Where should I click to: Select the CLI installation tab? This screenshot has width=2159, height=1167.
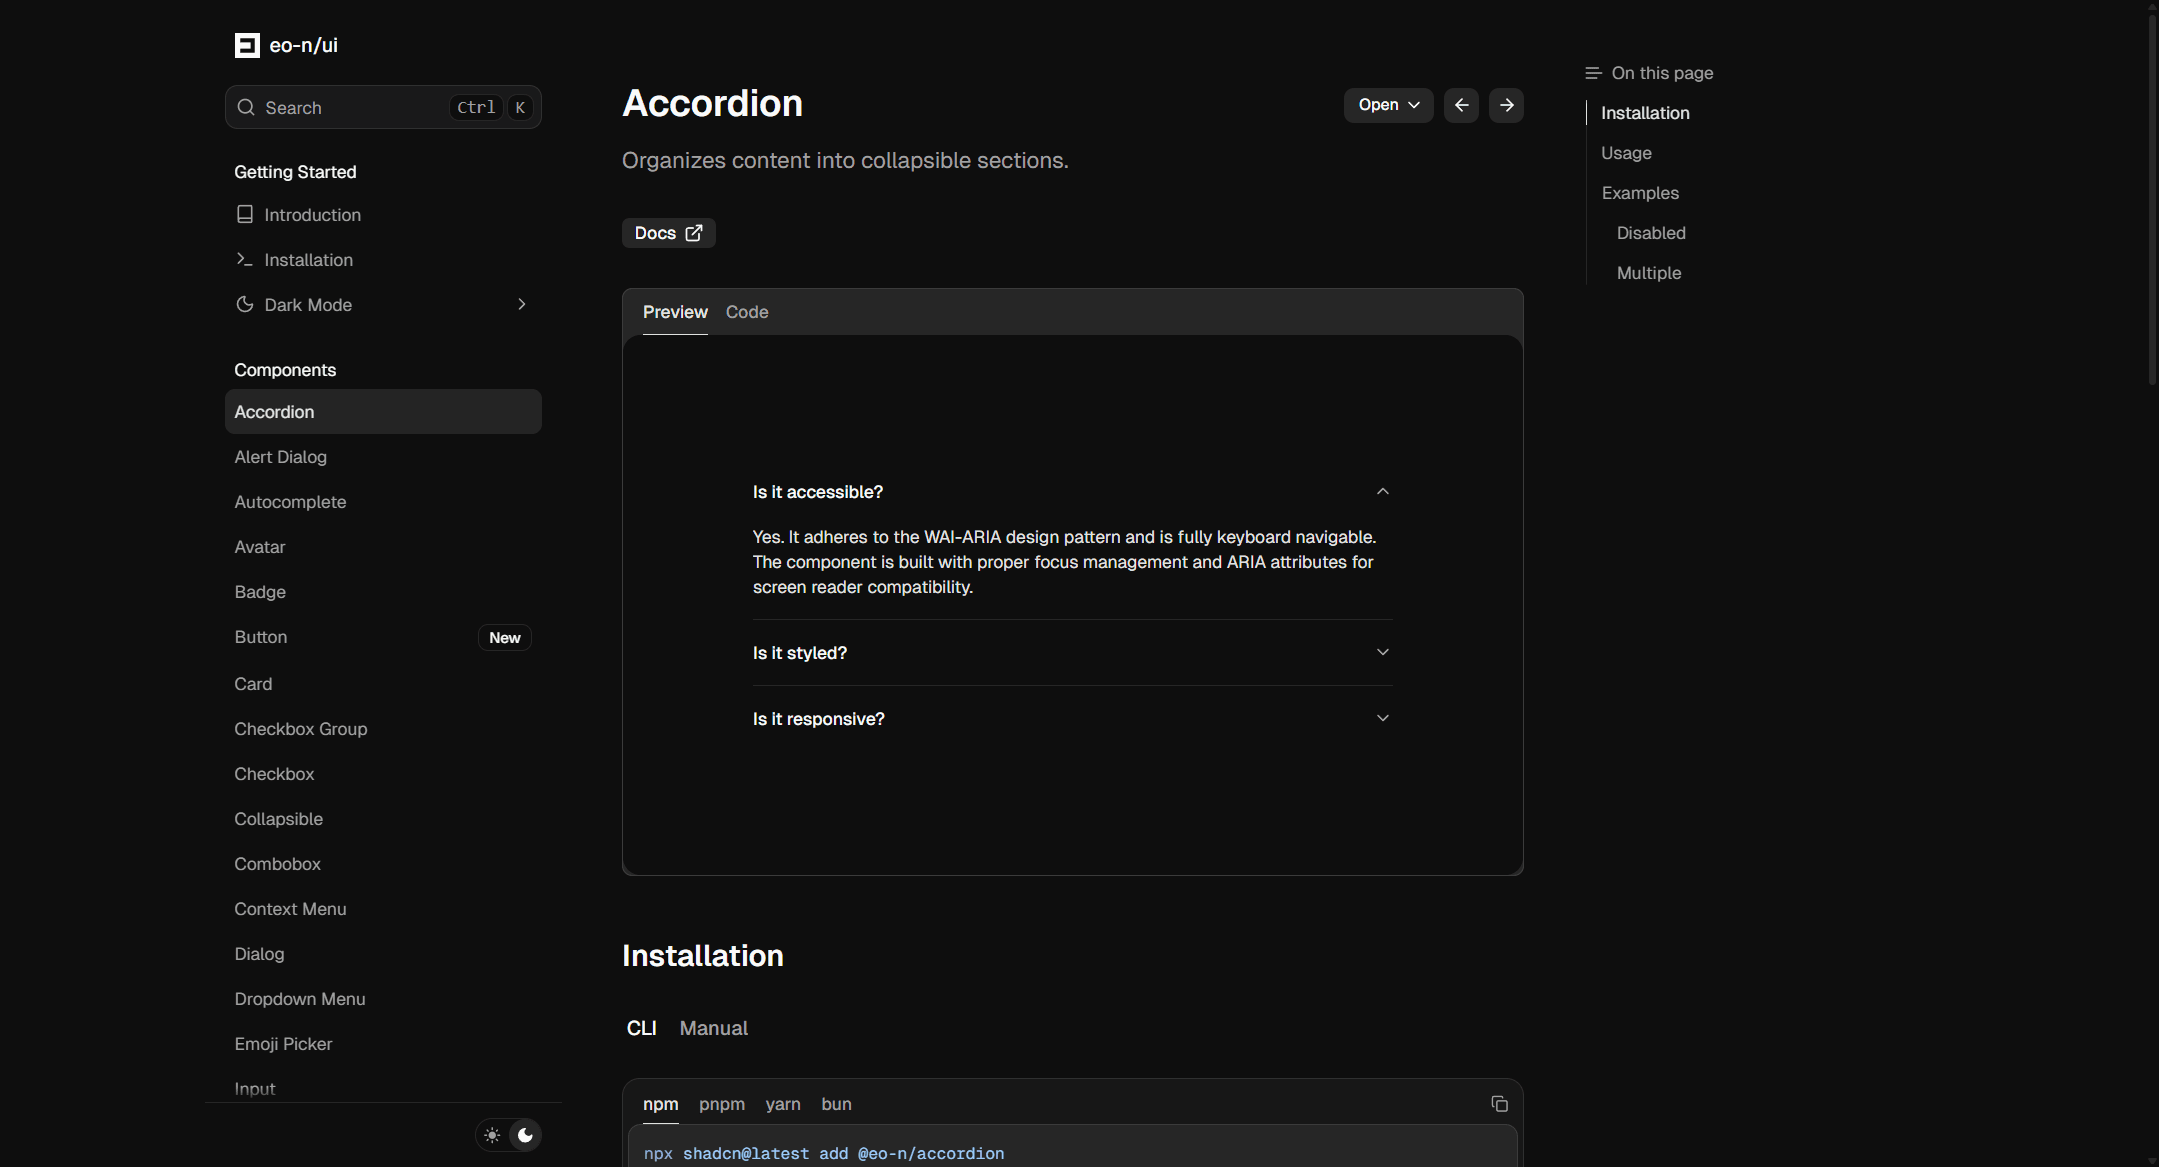pyautogui.click(x=641, y=1028)
